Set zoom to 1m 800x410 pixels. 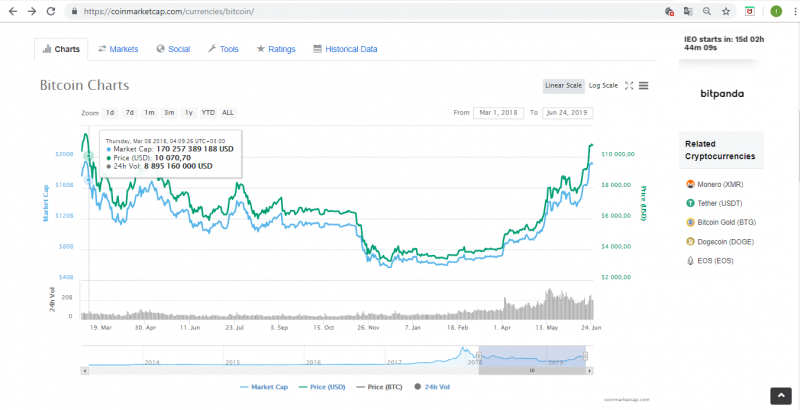149,113
